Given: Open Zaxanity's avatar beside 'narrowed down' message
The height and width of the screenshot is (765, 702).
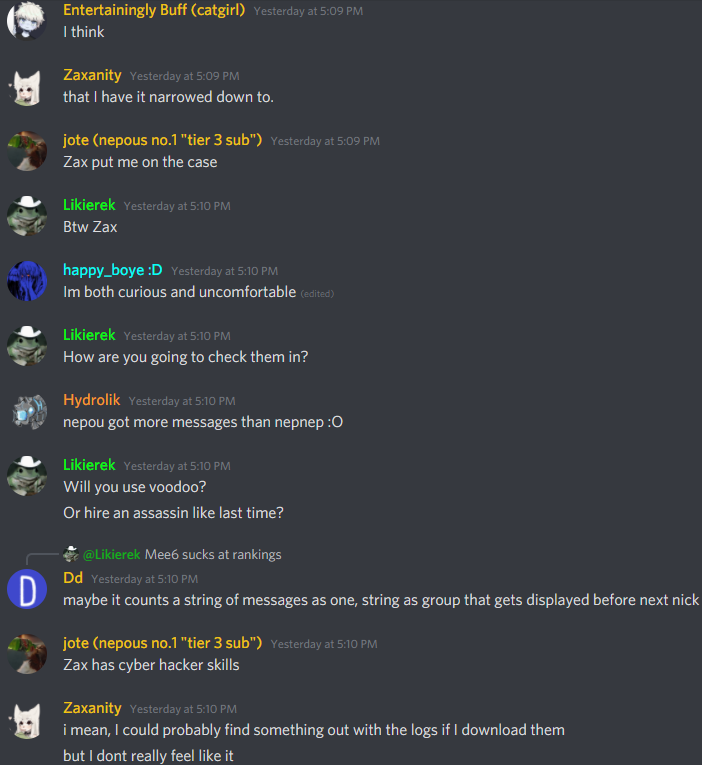Looking at the screenshot, I should pos(27,86).
